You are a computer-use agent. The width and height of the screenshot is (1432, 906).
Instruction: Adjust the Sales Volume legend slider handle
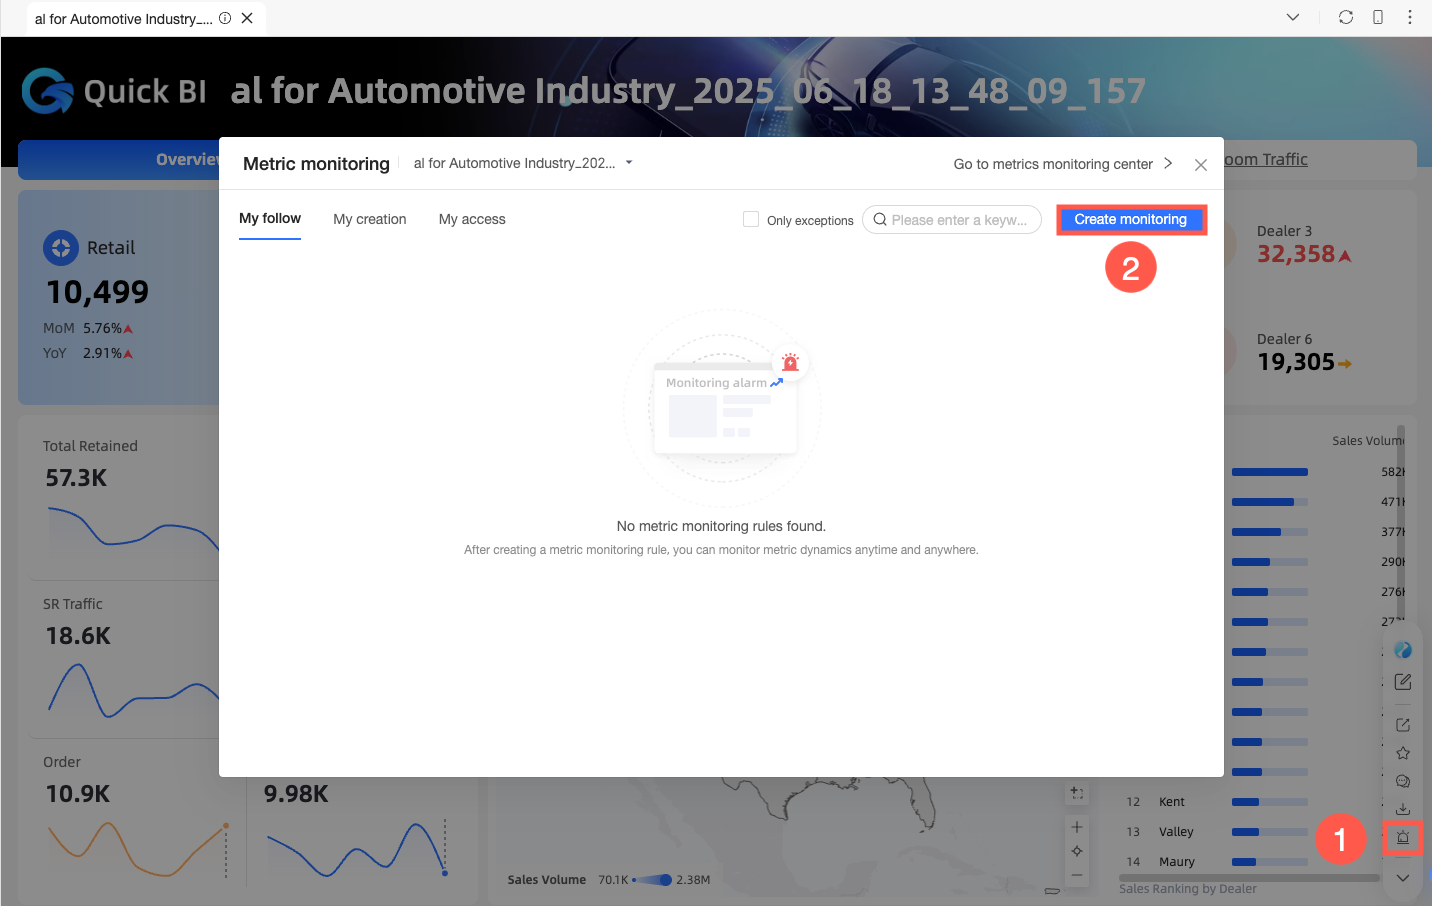point(665,880)
